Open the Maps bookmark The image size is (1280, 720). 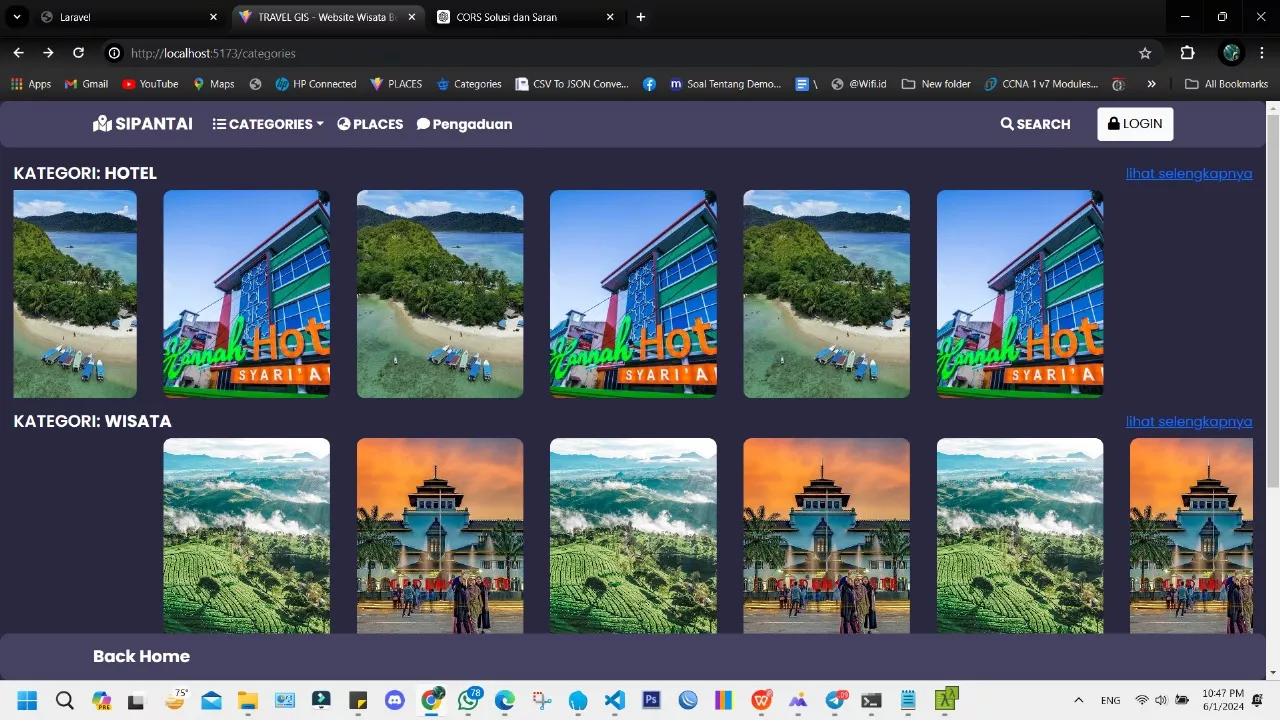[214, 84]
